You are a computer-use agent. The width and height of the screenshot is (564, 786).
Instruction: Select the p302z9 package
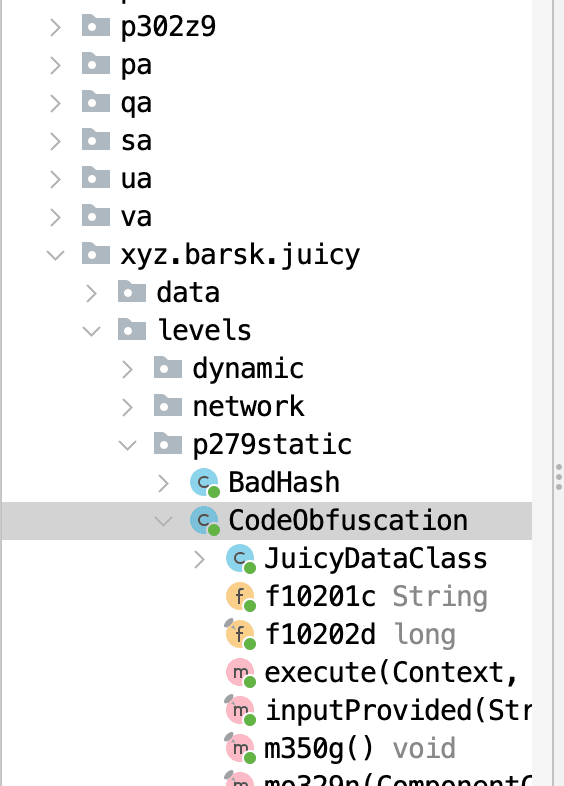(x=168, y=27)
